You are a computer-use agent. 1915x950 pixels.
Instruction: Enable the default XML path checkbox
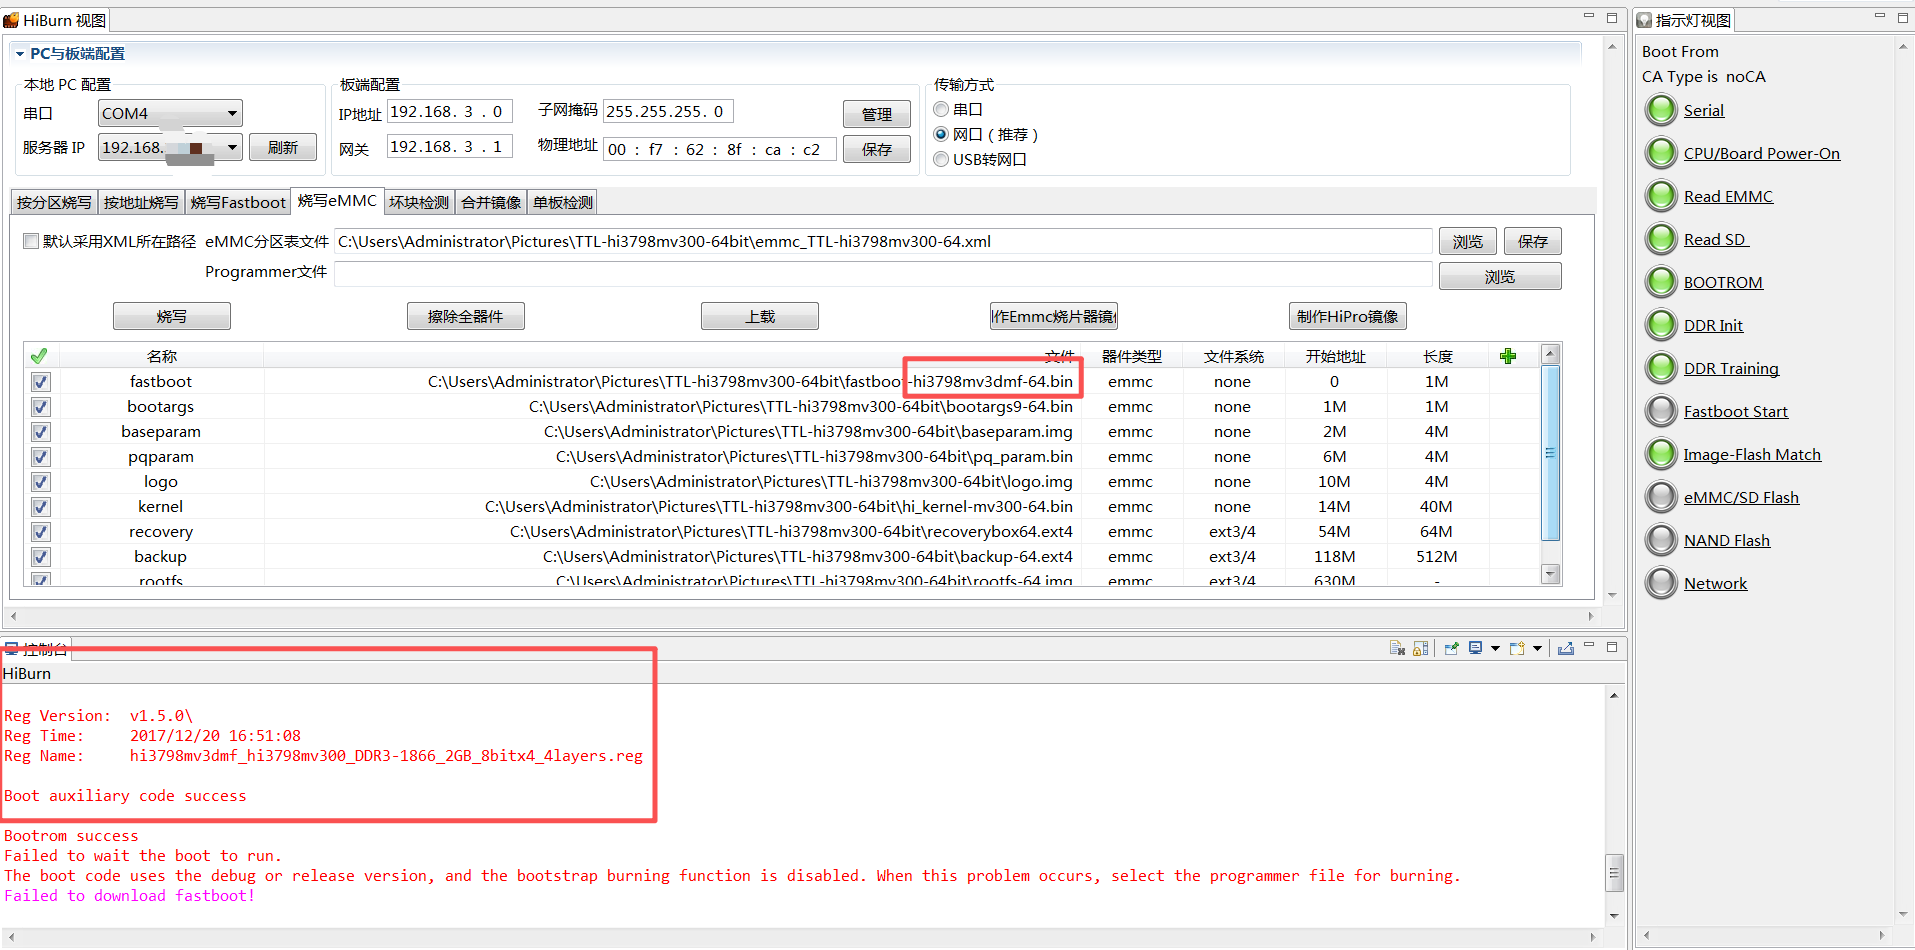pyautogui.click(x=31, y=241)
